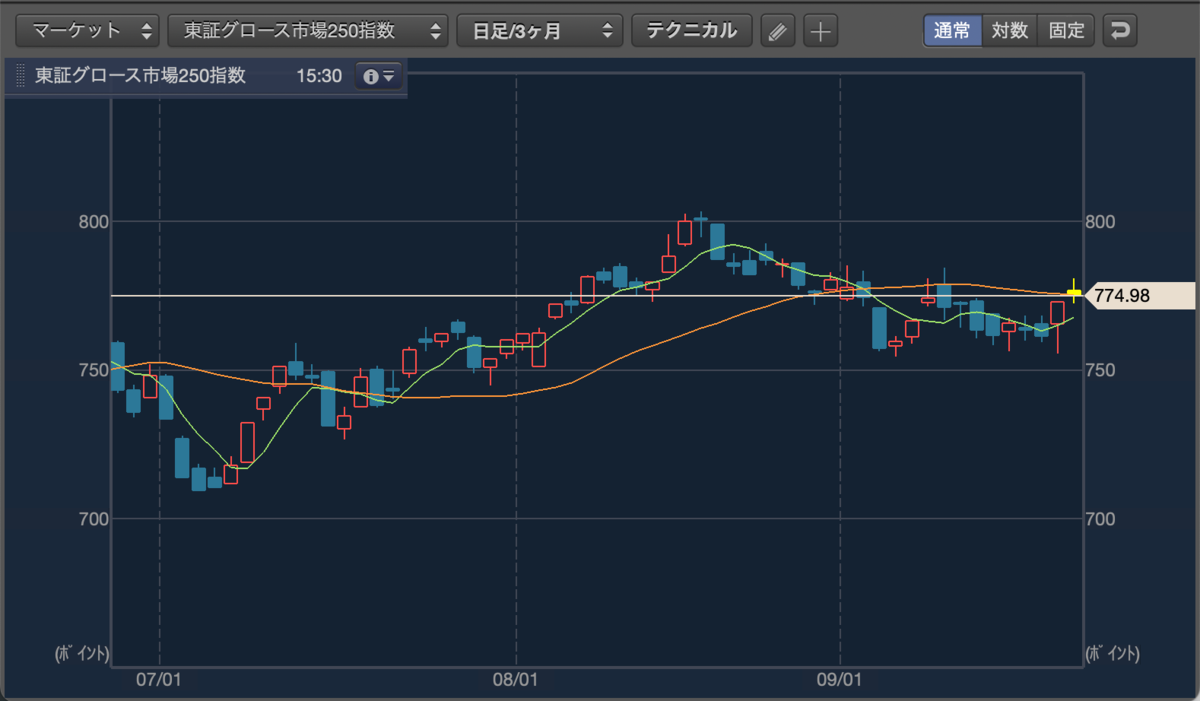This screenshot has width=1200, height=701.
Task: Click the 774.98 current price tag
Action: point(1142,295)
